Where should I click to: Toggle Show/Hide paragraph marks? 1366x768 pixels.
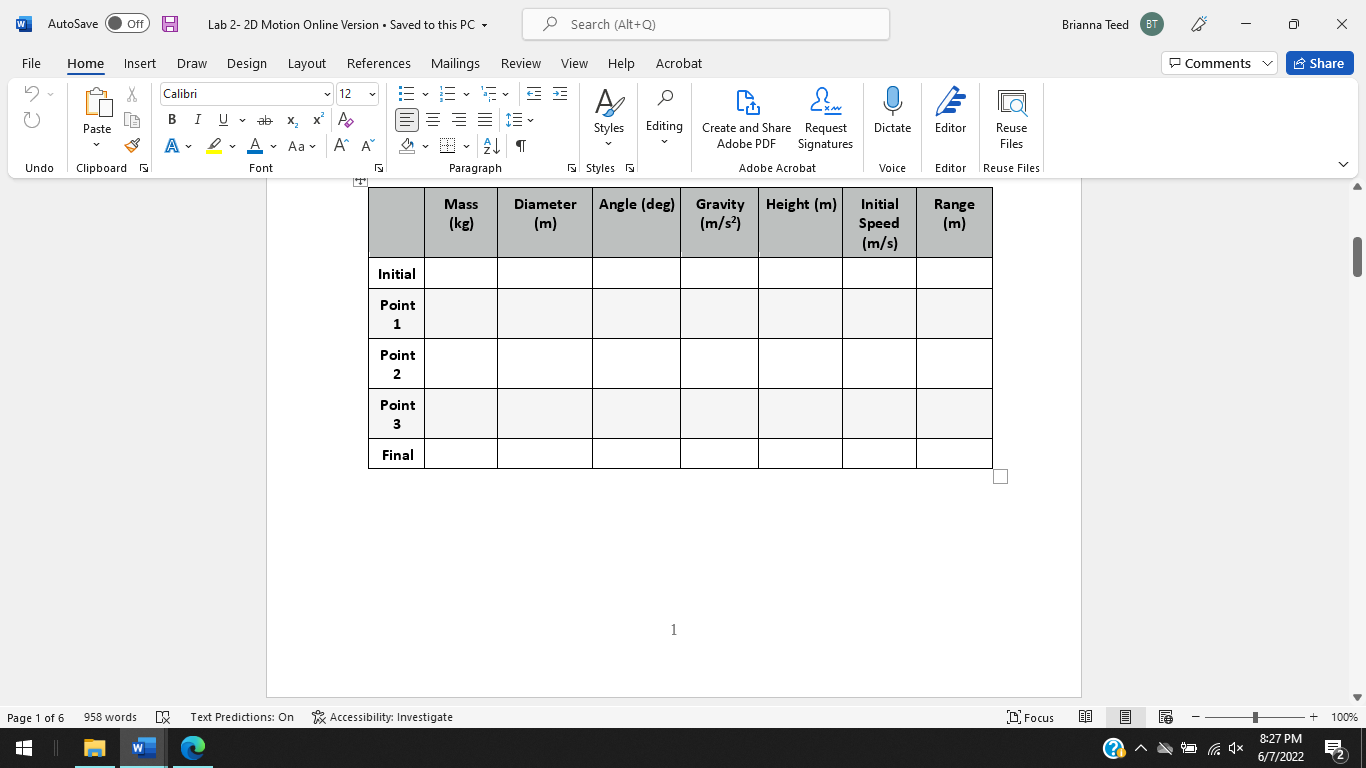pyautogui.click(x=521, y=146)
